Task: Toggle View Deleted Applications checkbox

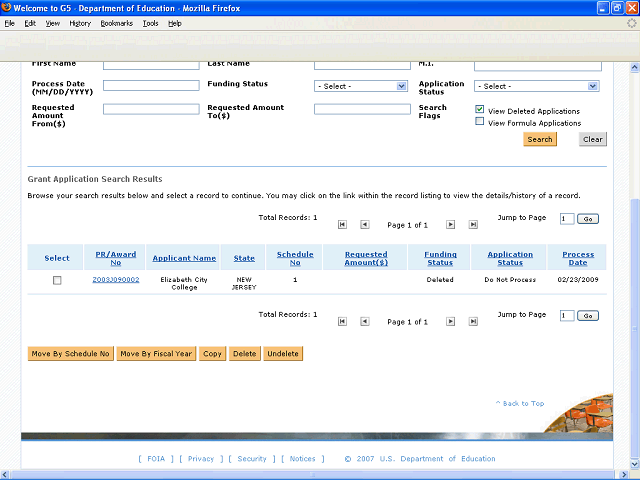Action: pyautogui.click(x=480, y=109)
